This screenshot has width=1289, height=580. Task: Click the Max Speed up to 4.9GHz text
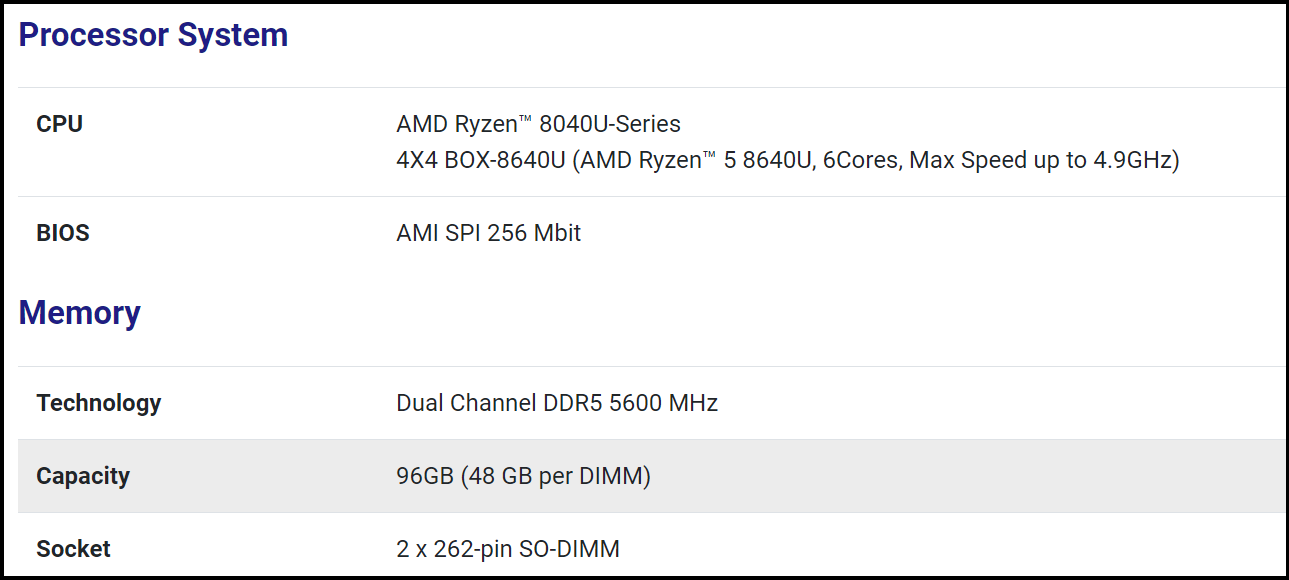(1040, 160)
